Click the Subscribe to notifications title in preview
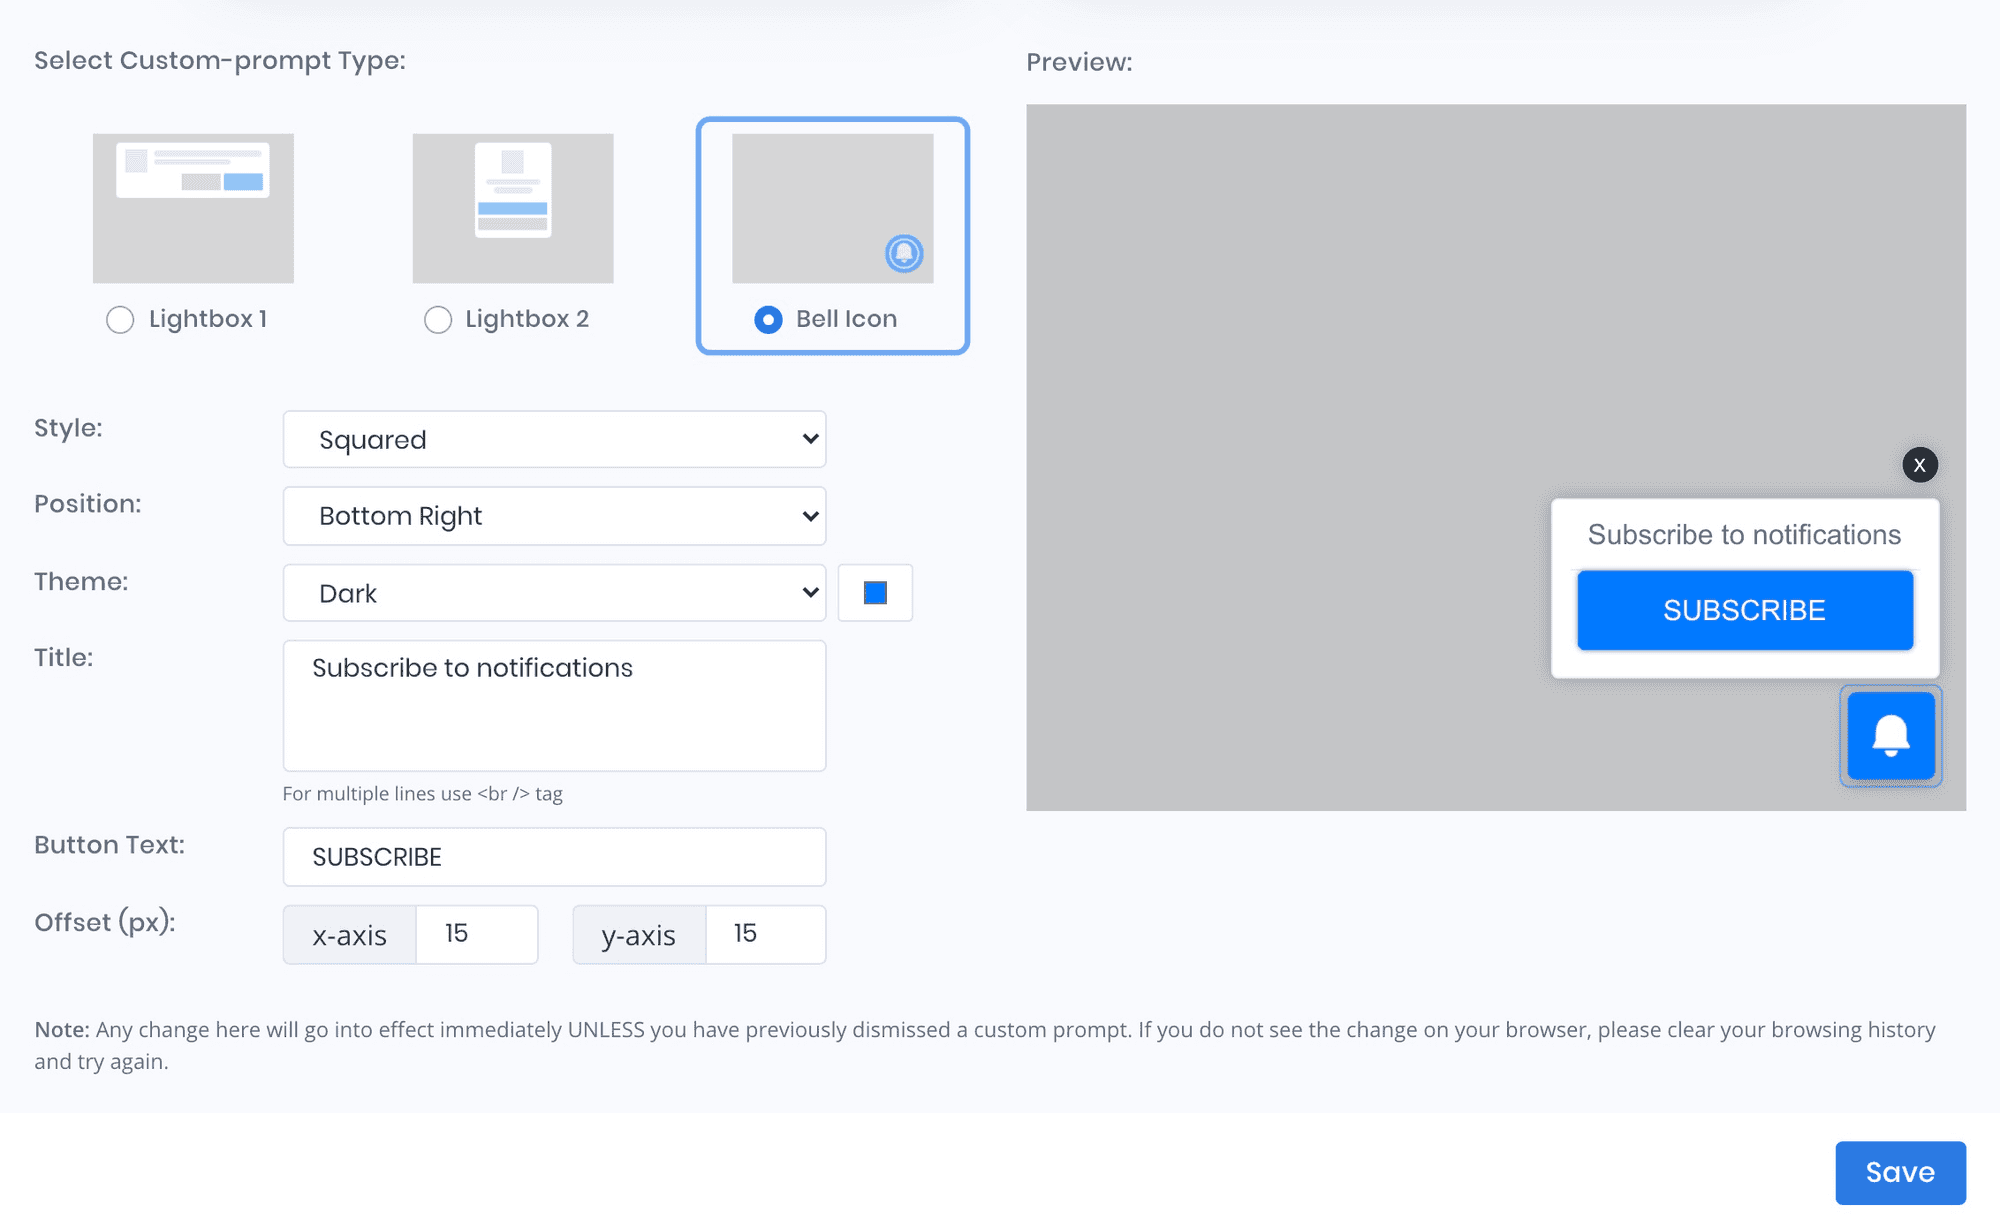This screenshot has width=2000, height=1228. click(x=1744, y=535)
